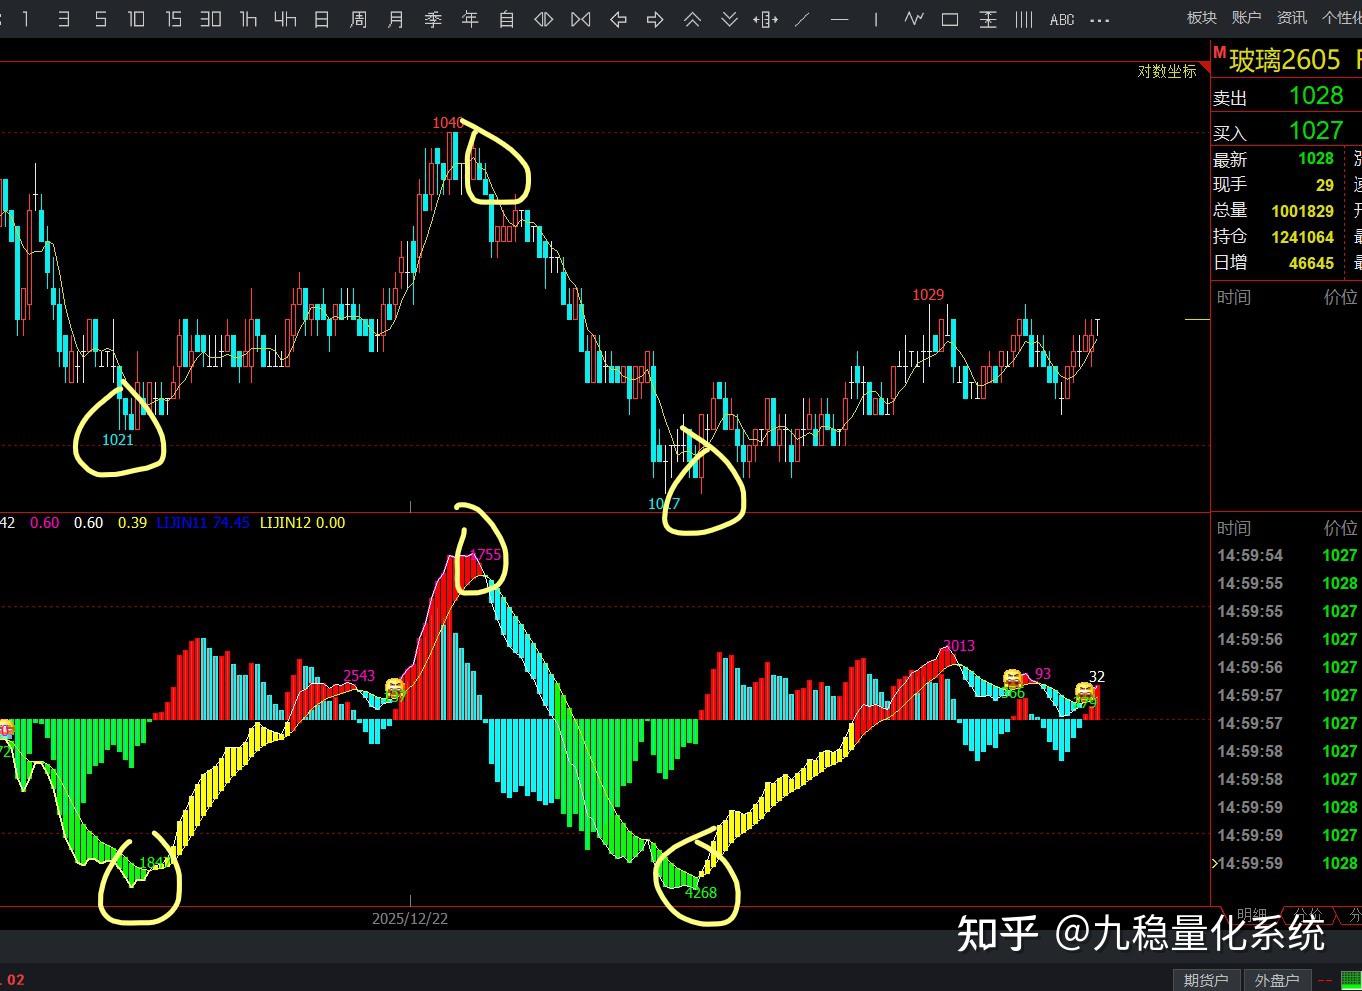Image resolution: width=1362 pixels, height=991 pixels.
Task: Select the 14:59:54 tick row
Action: (x=1287, y=555)
